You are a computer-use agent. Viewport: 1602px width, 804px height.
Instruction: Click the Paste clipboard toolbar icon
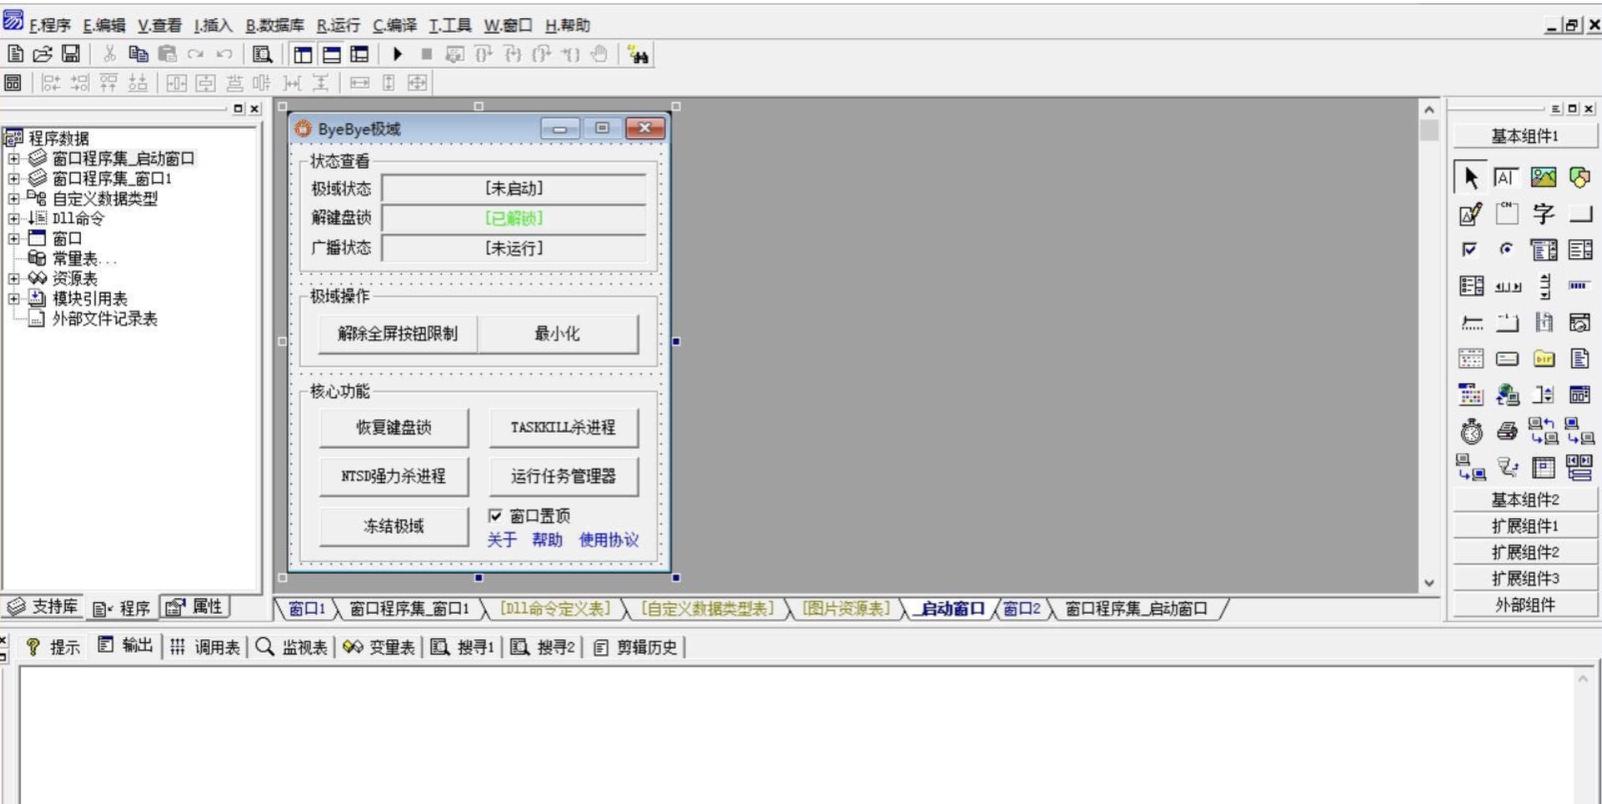coord(167,54)
